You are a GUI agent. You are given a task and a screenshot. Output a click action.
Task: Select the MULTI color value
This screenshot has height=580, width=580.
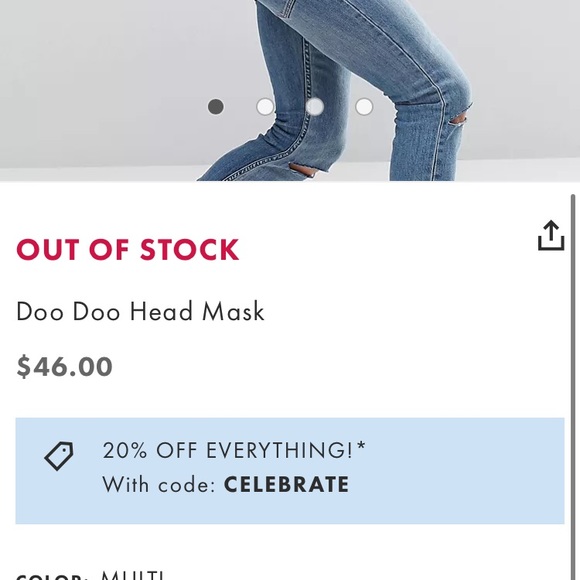(x=132, y=576)
